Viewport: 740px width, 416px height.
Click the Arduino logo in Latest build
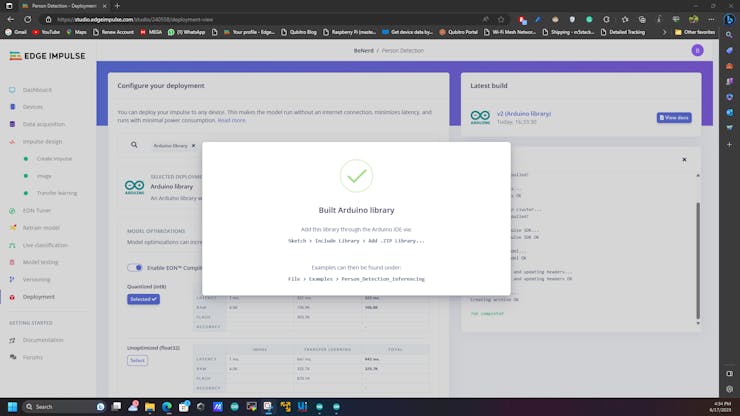click(x=480, y=117)
